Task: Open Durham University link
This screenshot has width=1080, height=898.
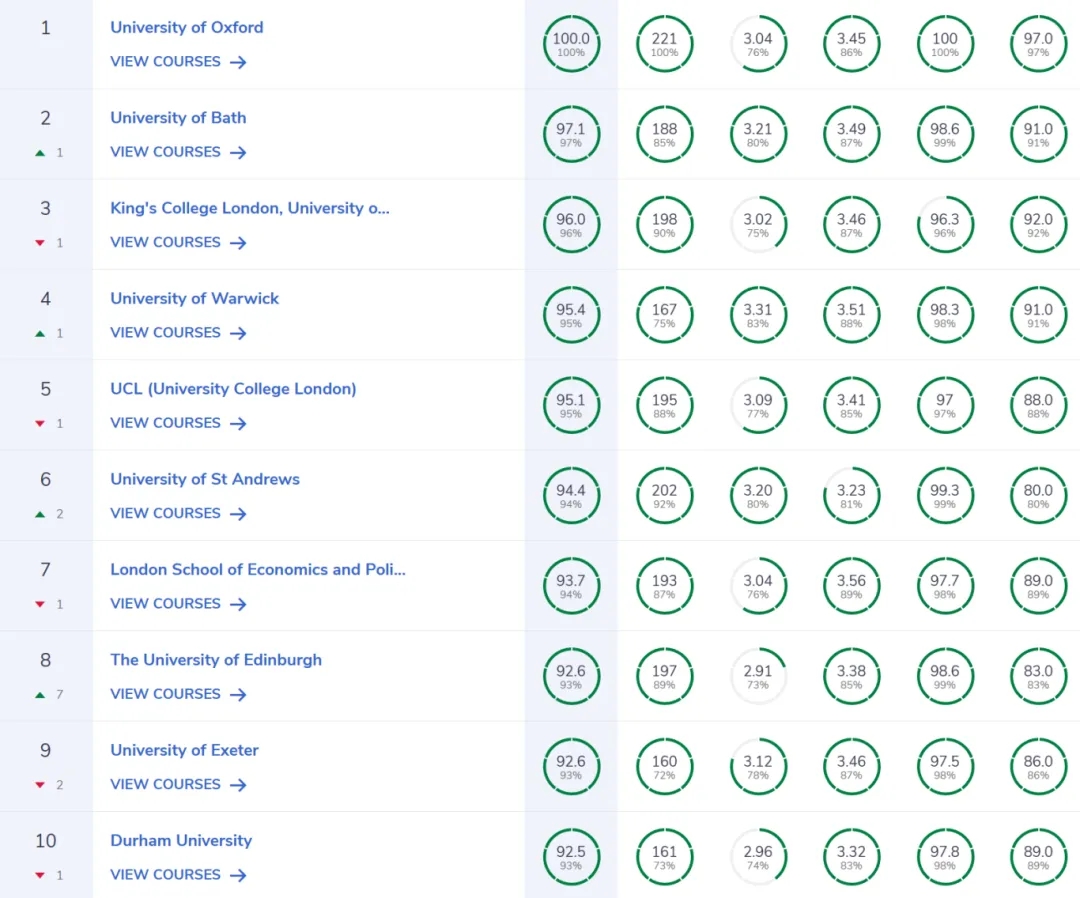Action: (181, 840)
